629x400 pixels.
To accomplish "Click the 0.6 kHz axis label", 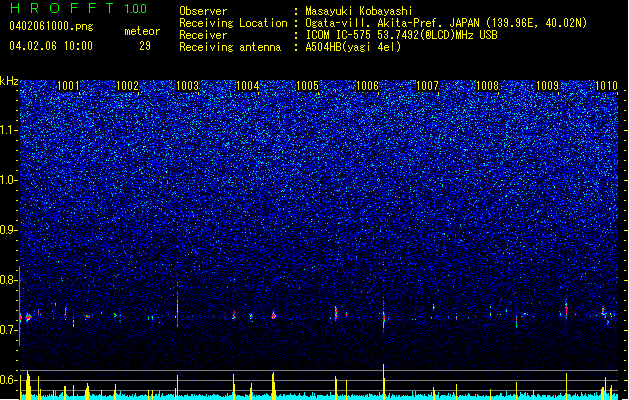I will [8, 380].
